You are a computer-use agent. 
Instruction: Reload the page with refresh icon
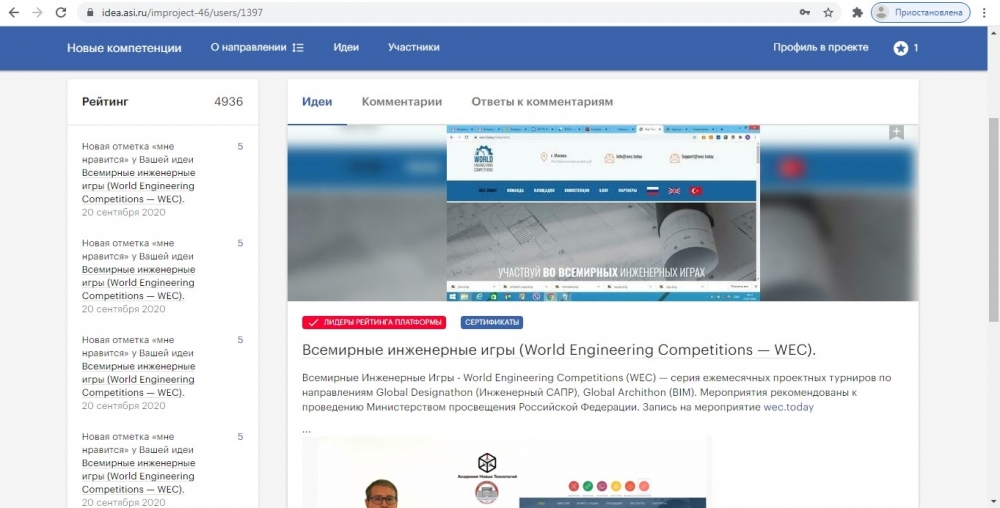point(61,12)
